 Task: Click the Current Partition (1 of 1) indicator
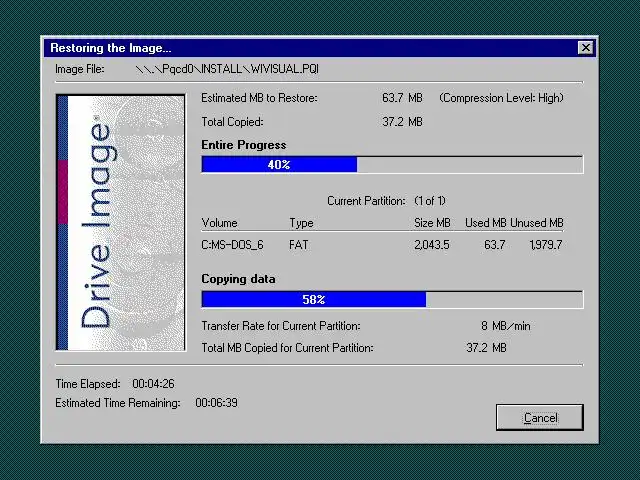click(386, 201)
